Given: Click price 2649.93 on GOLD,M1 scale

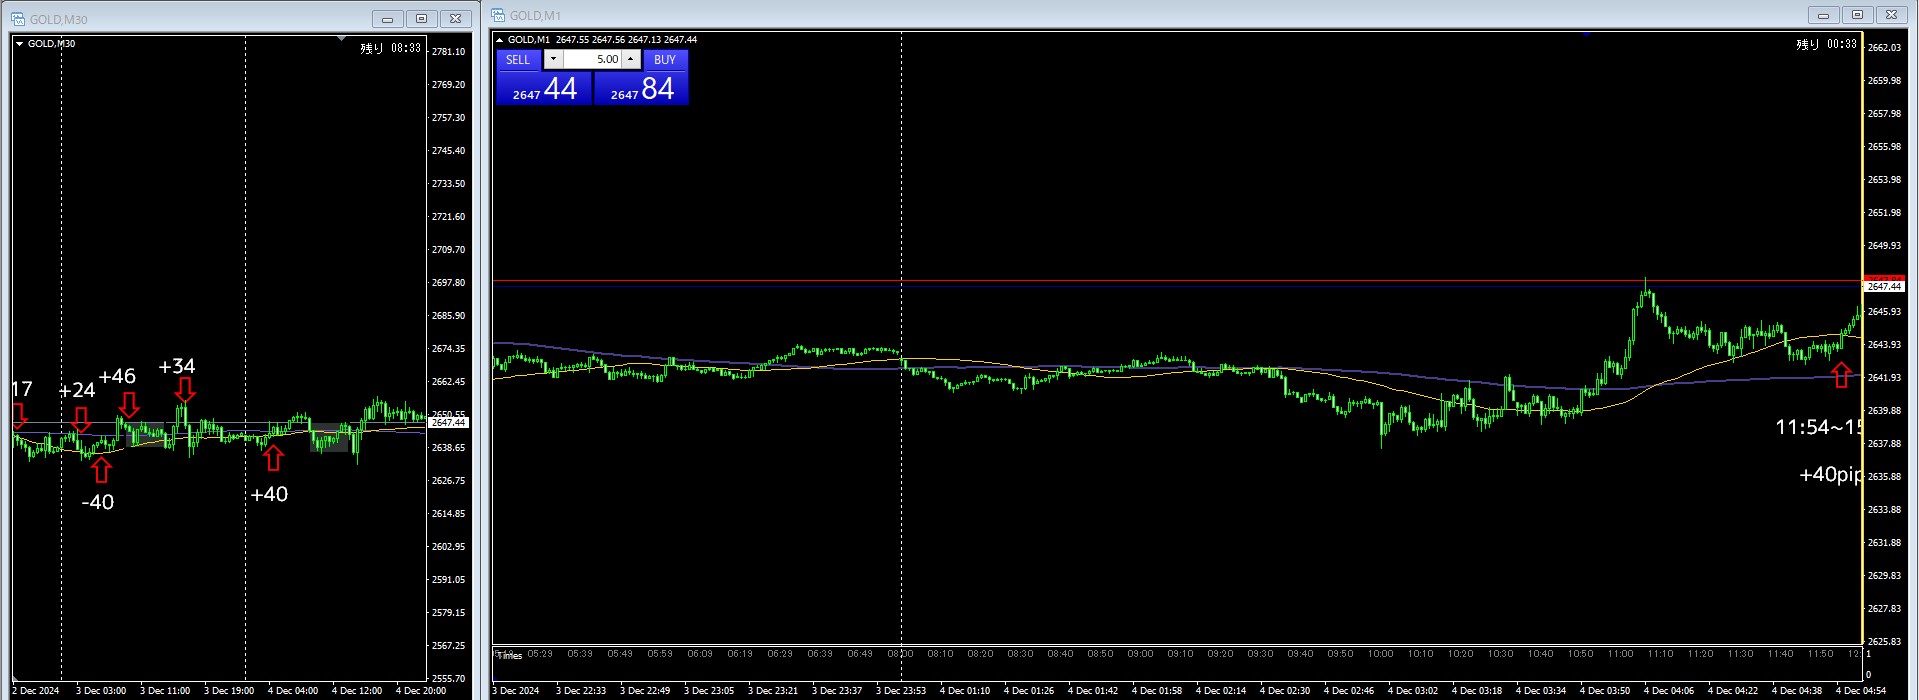Looking at the screenshot, I should [x=1884, y=246].
